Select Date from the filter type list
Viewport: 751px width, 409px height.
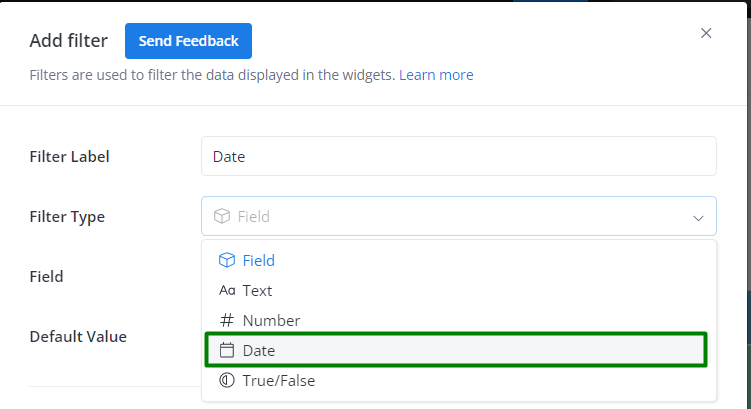[456, 350]
